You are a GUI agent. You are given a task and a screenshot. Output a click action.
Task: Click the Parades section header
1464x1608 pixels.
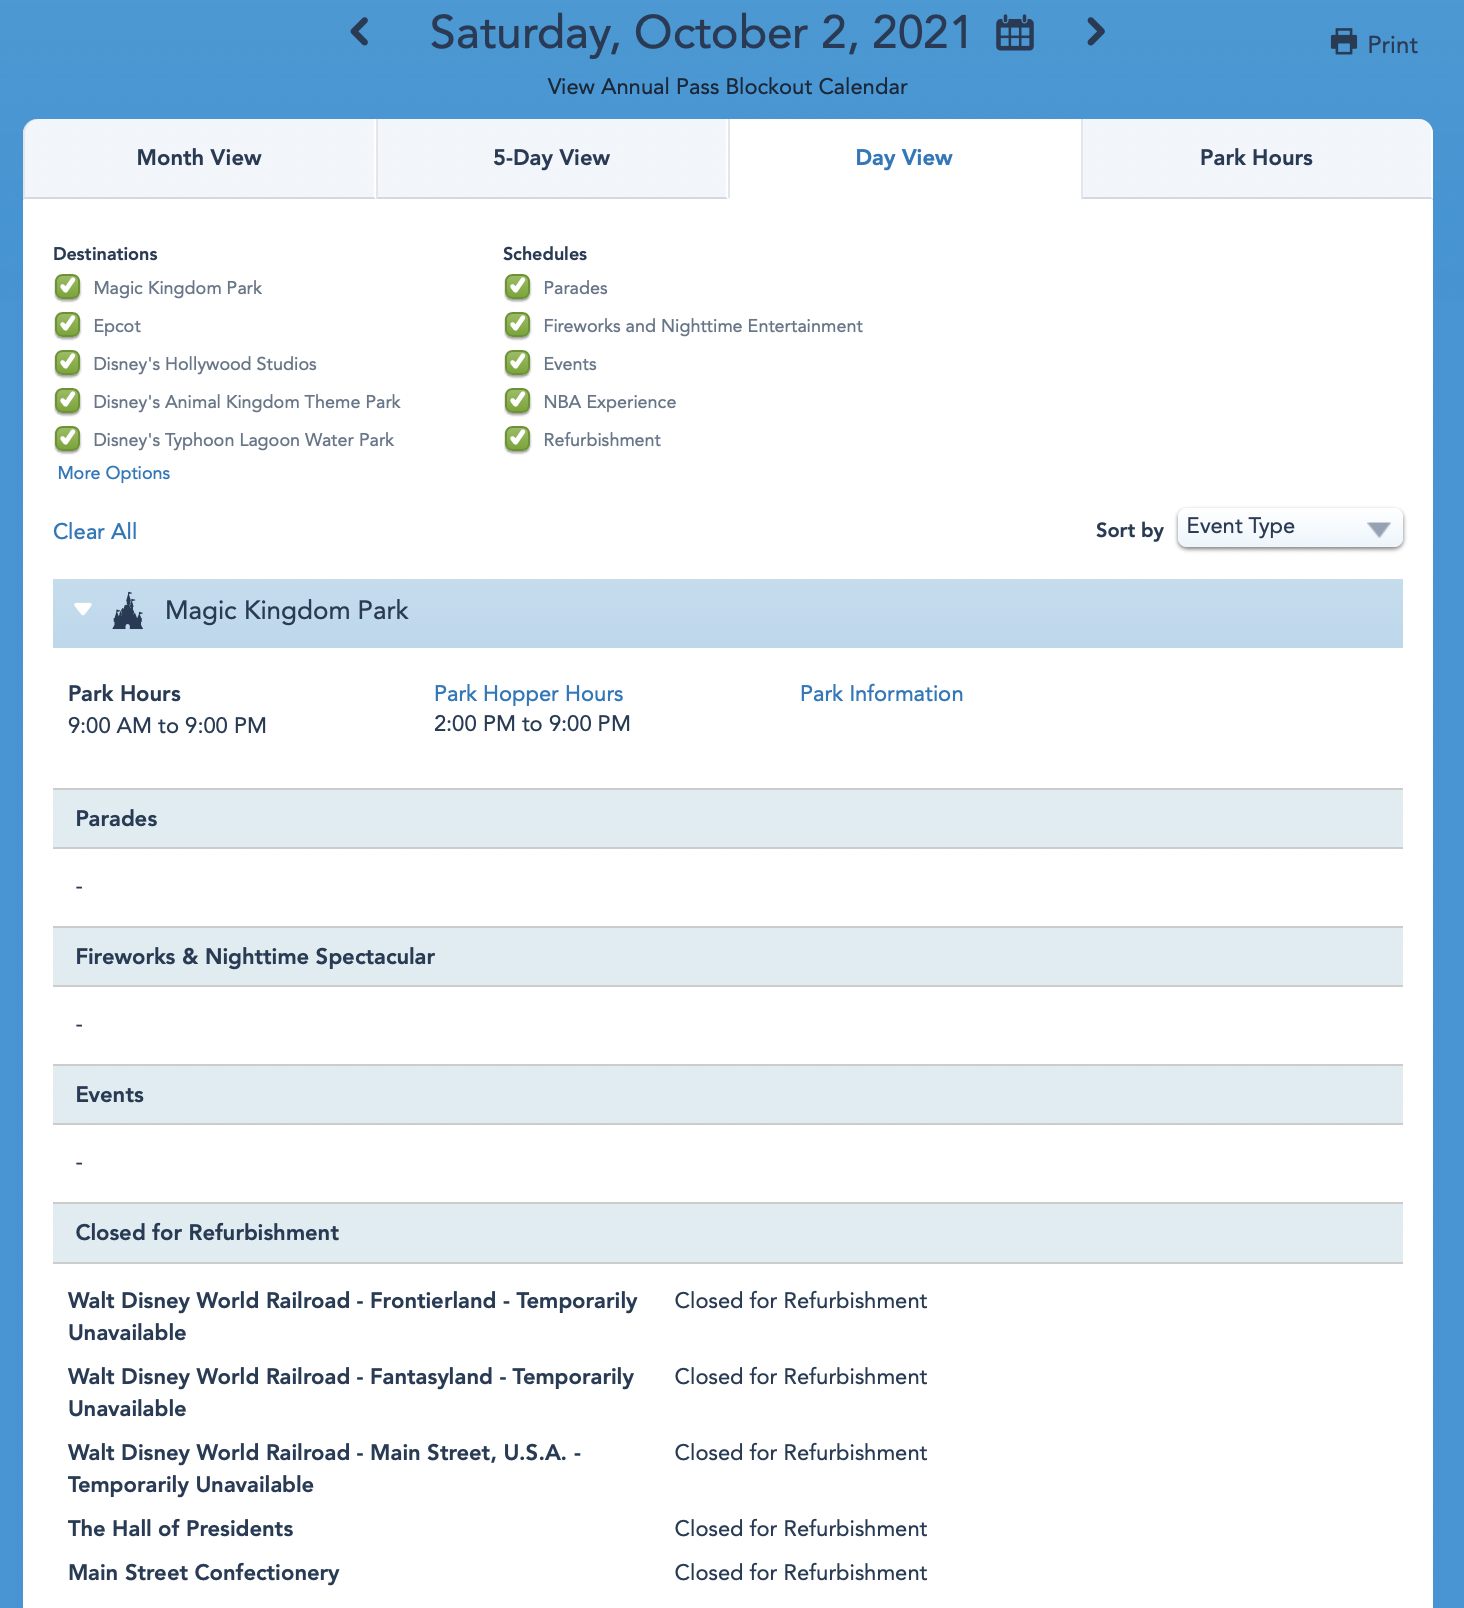coord(728,819)
